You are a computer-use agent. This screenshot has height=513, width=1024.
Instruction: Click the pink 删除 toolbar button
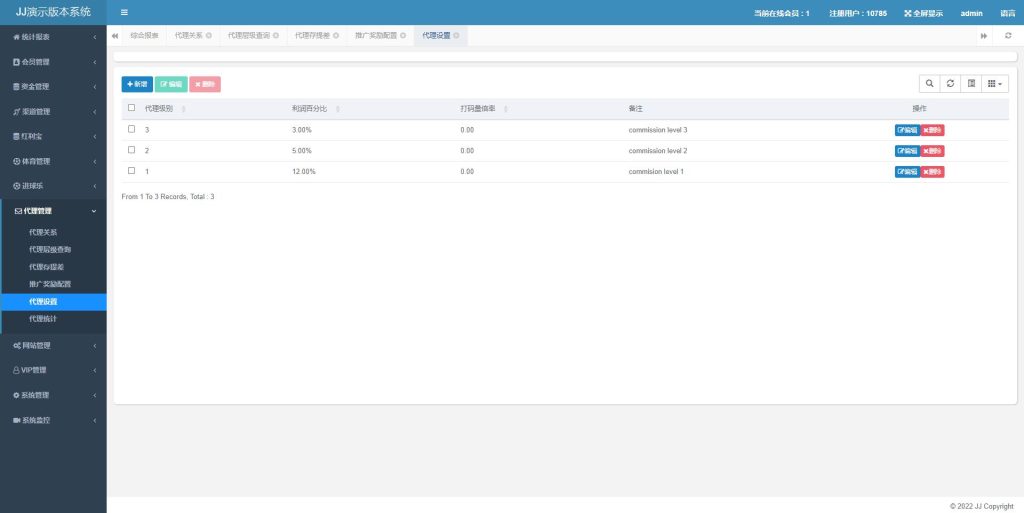[x=205, y=84]
